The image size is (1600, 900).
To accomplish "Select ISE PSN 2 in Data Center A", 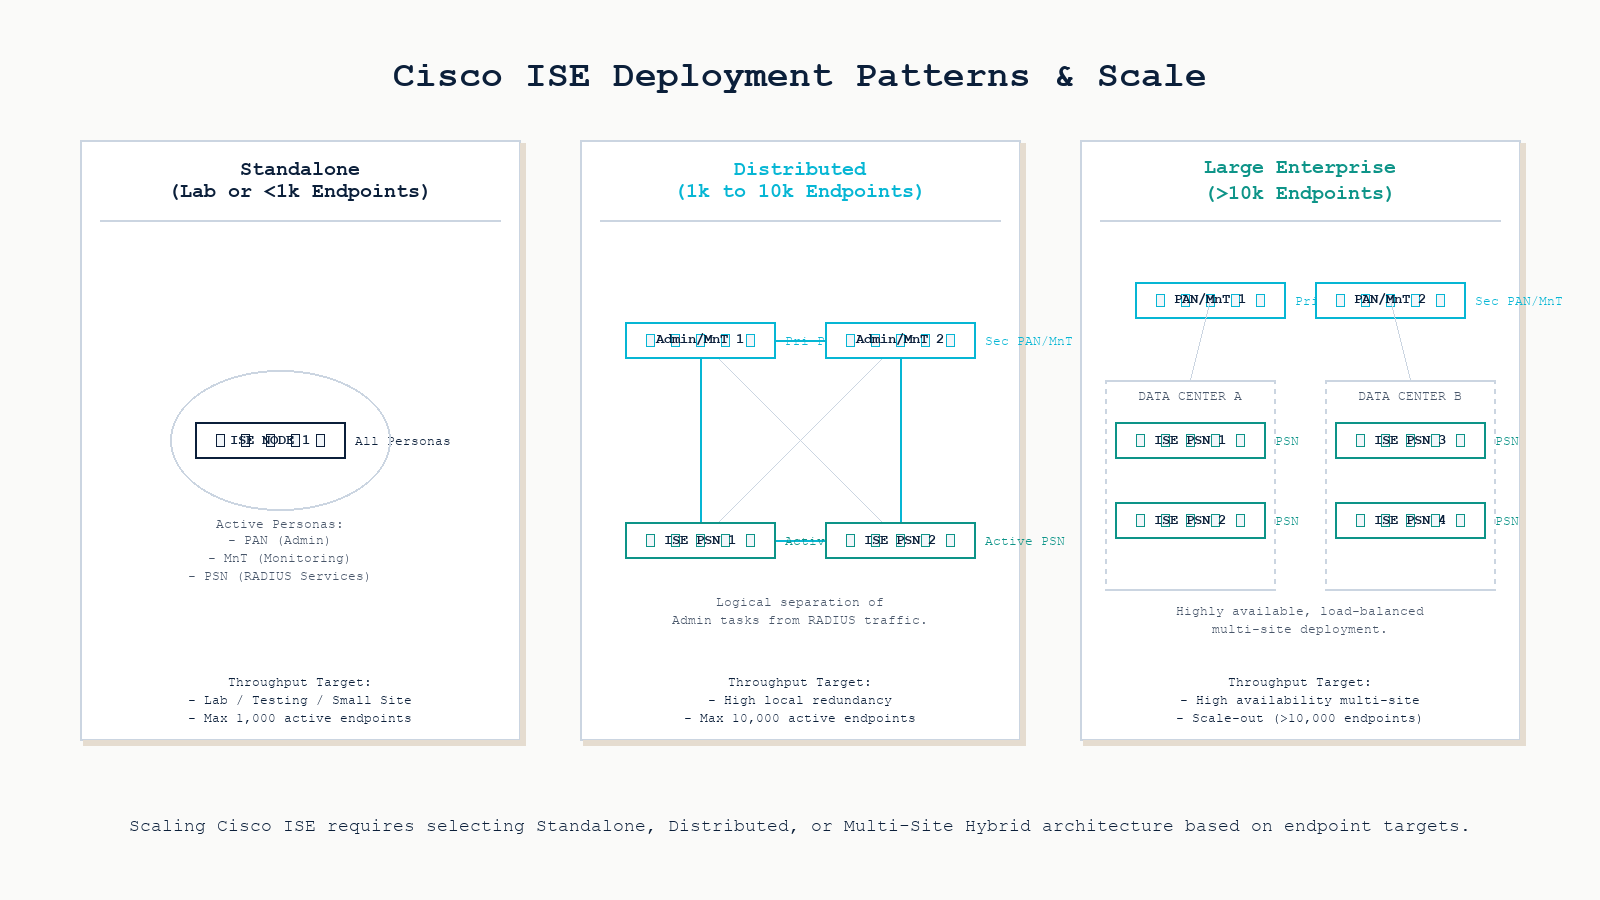I will [x=1190, y=520].
